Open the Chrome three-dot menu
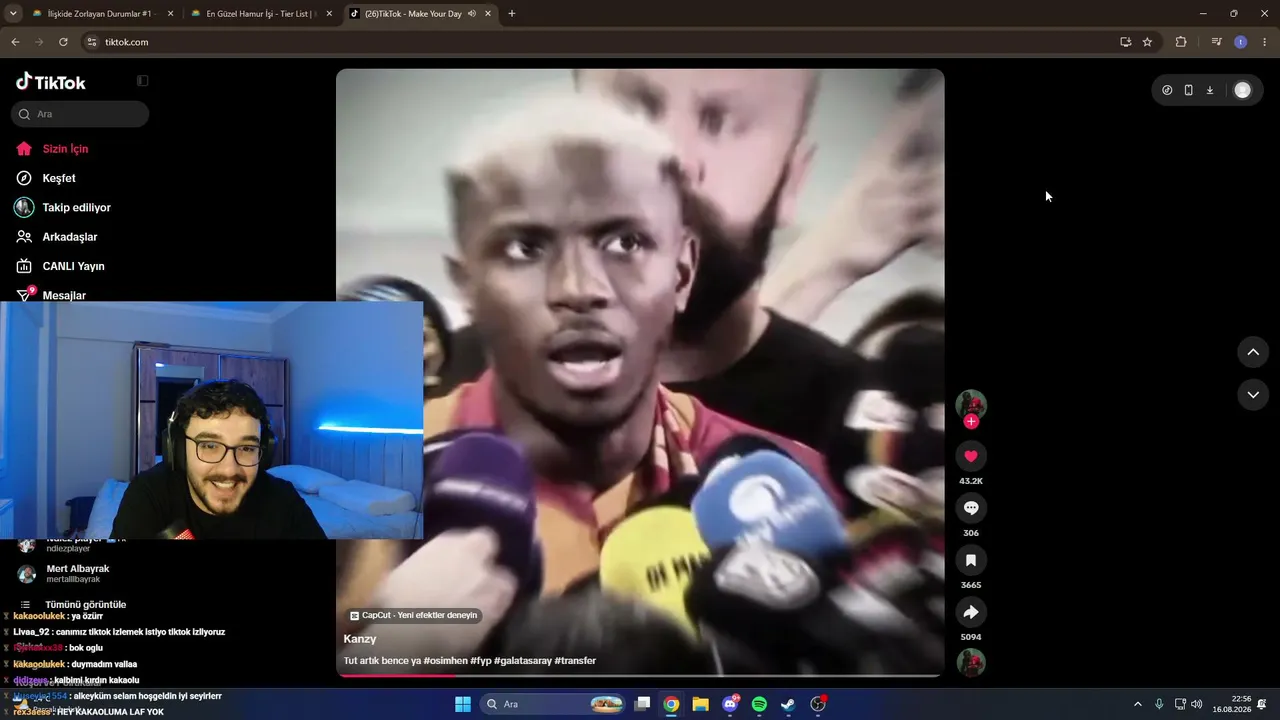This screenshot has height=720, width=1280. point(1265,42)
